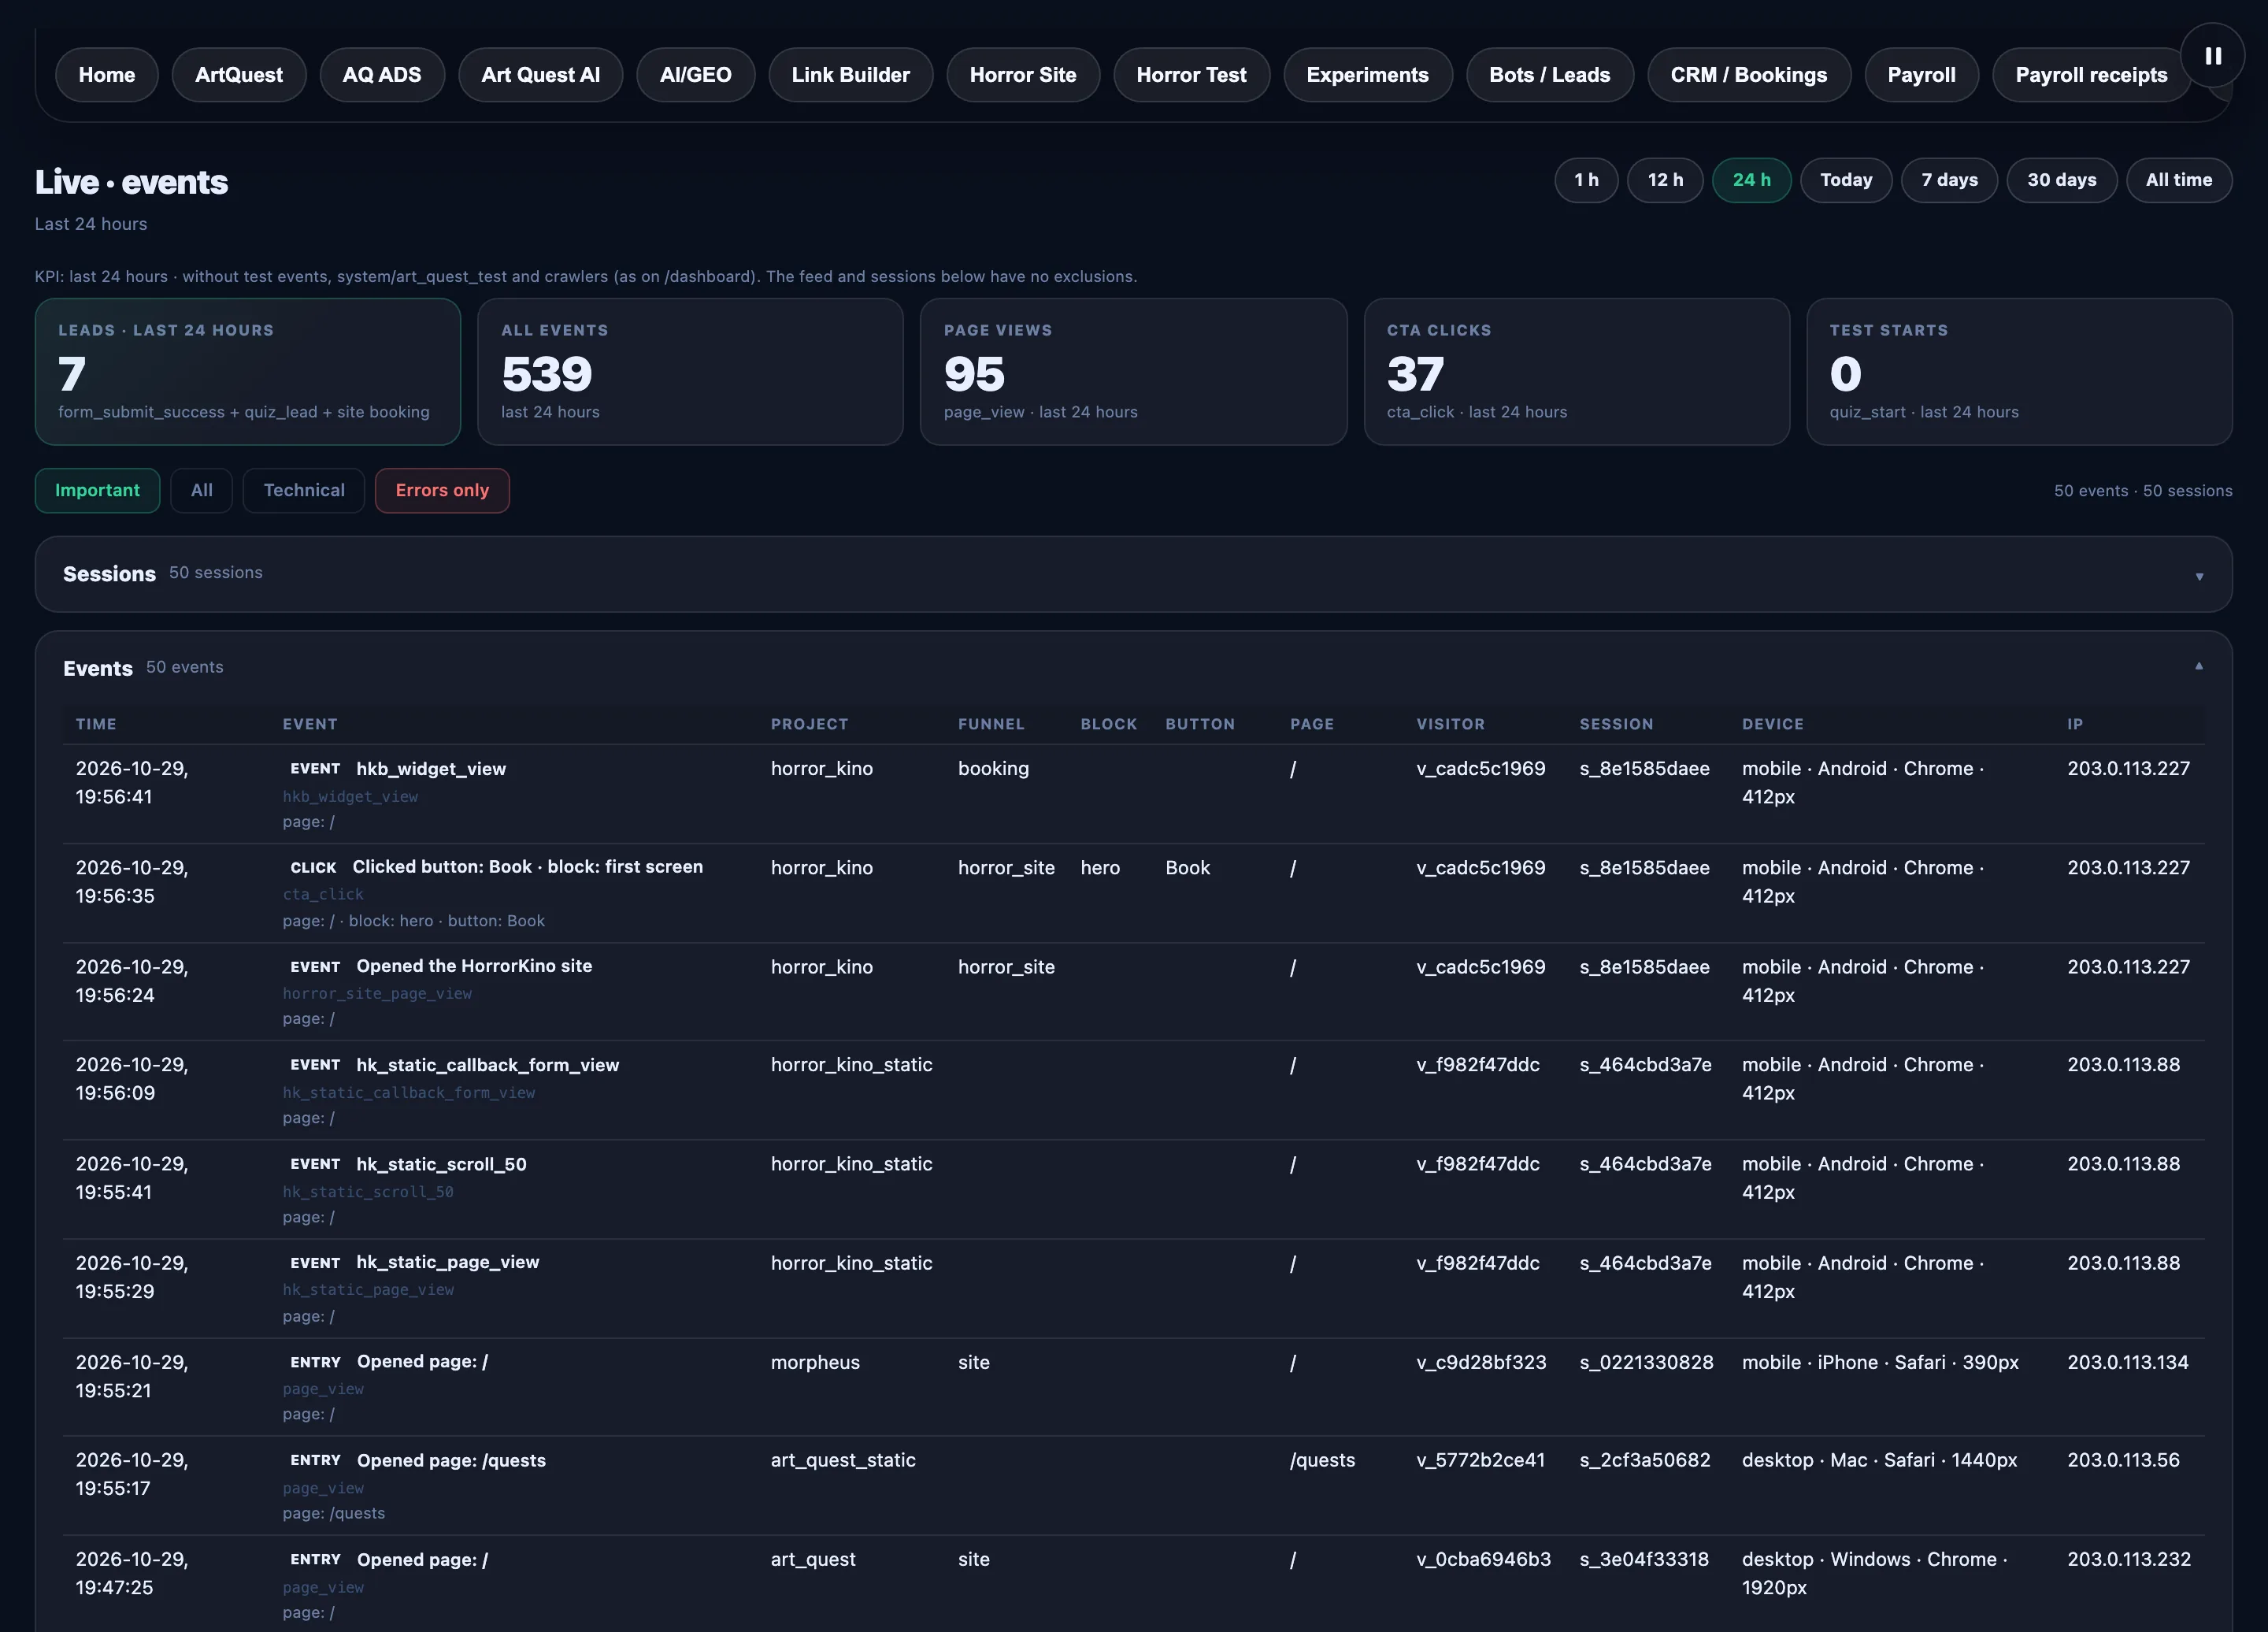
Task: Open CRM / Bookings section
Action: 1749,75
